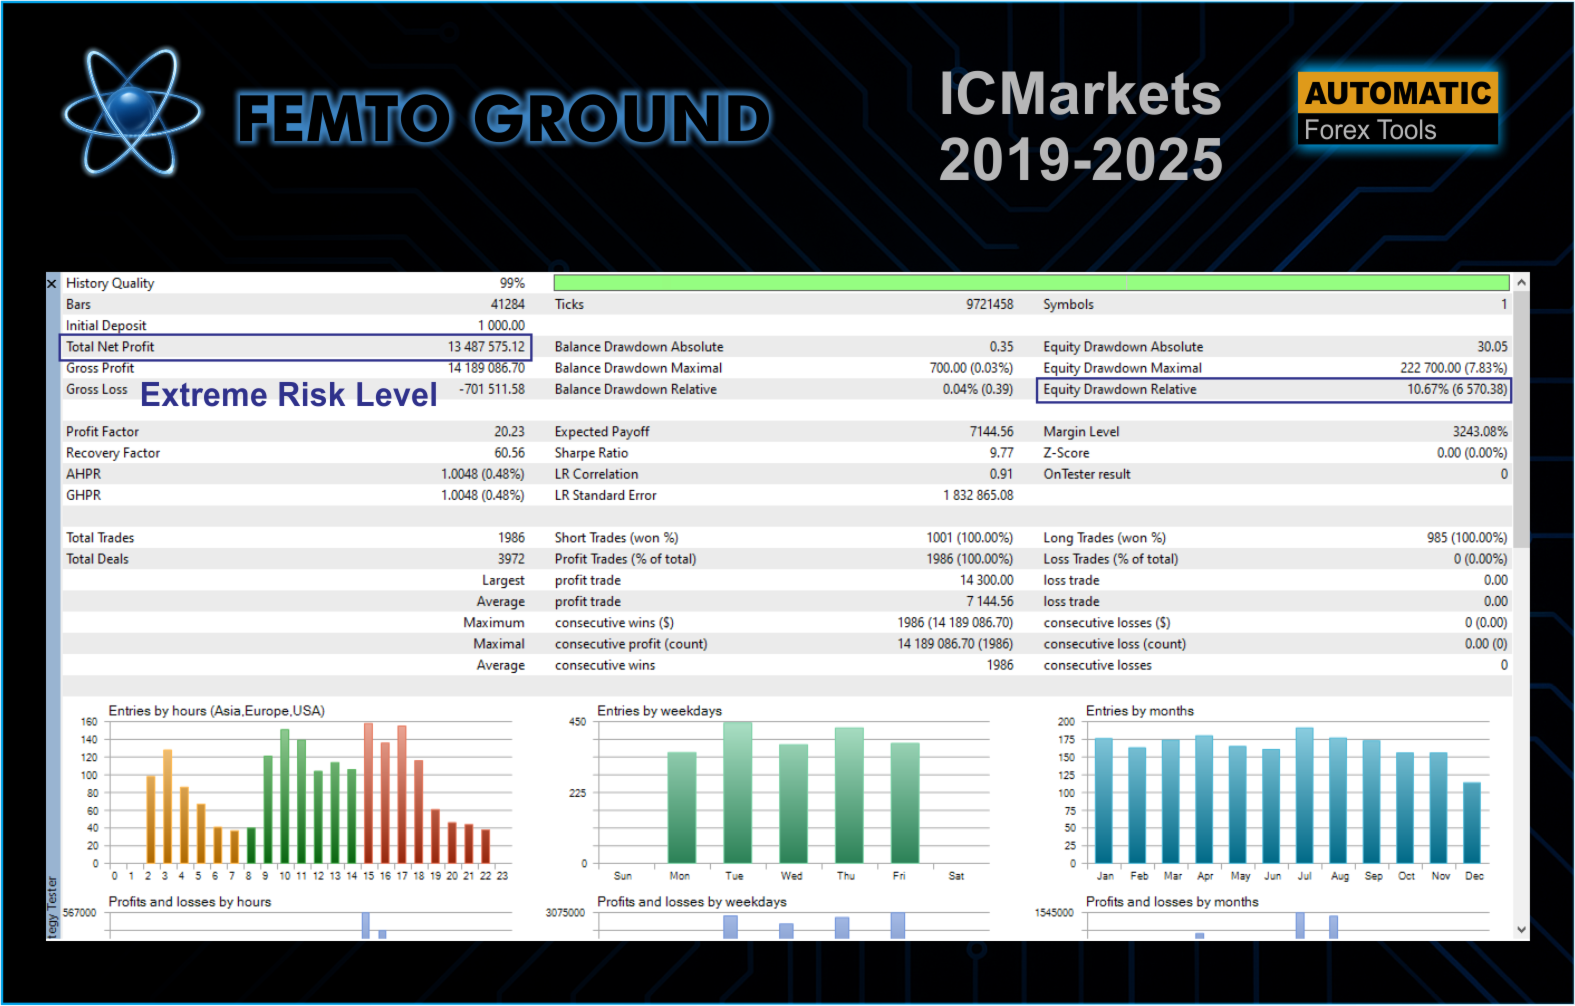This screenshot has width=1575, height=1006.
Task: Click the scrollbar up arrow
Action: pyautogui.click(x=1521, y=283)
